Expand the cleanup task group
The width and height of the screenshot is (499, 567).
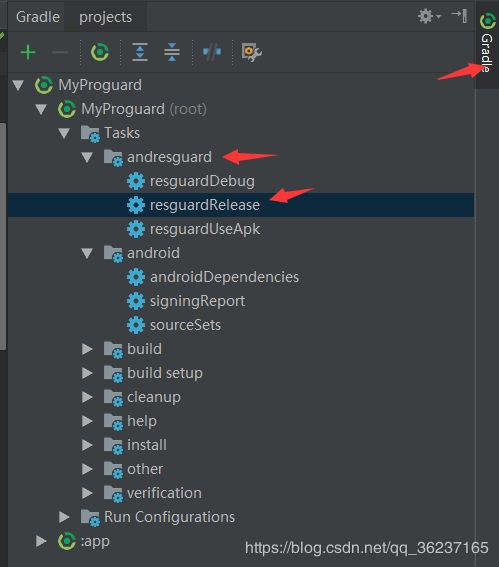pos(87,397)
